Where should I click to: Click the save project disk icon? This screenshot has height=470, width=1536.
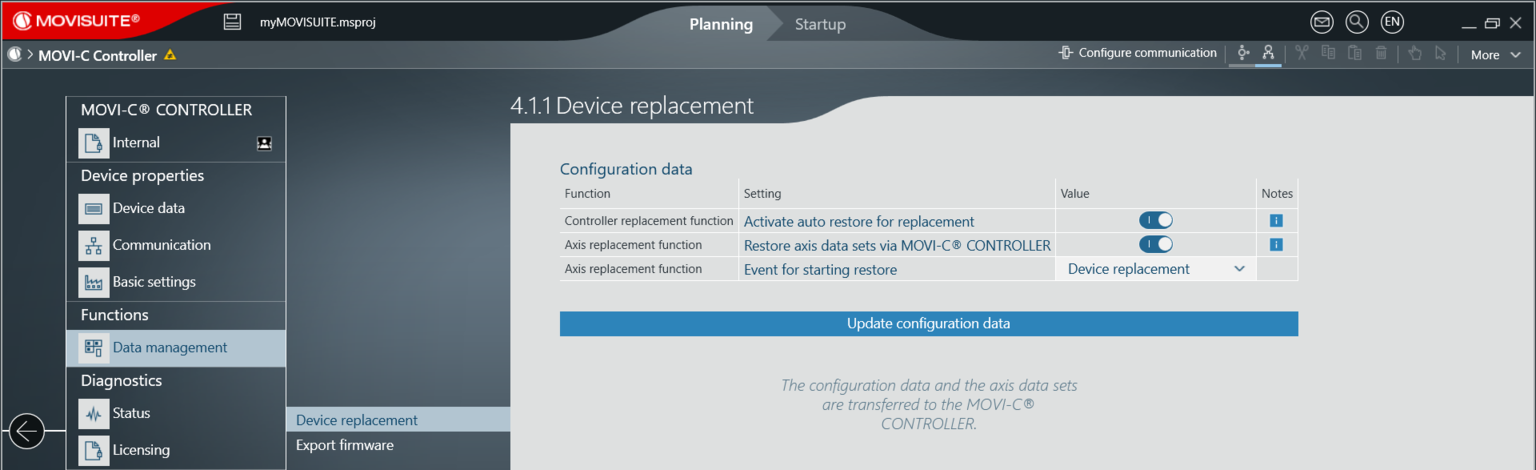point(232,22)
